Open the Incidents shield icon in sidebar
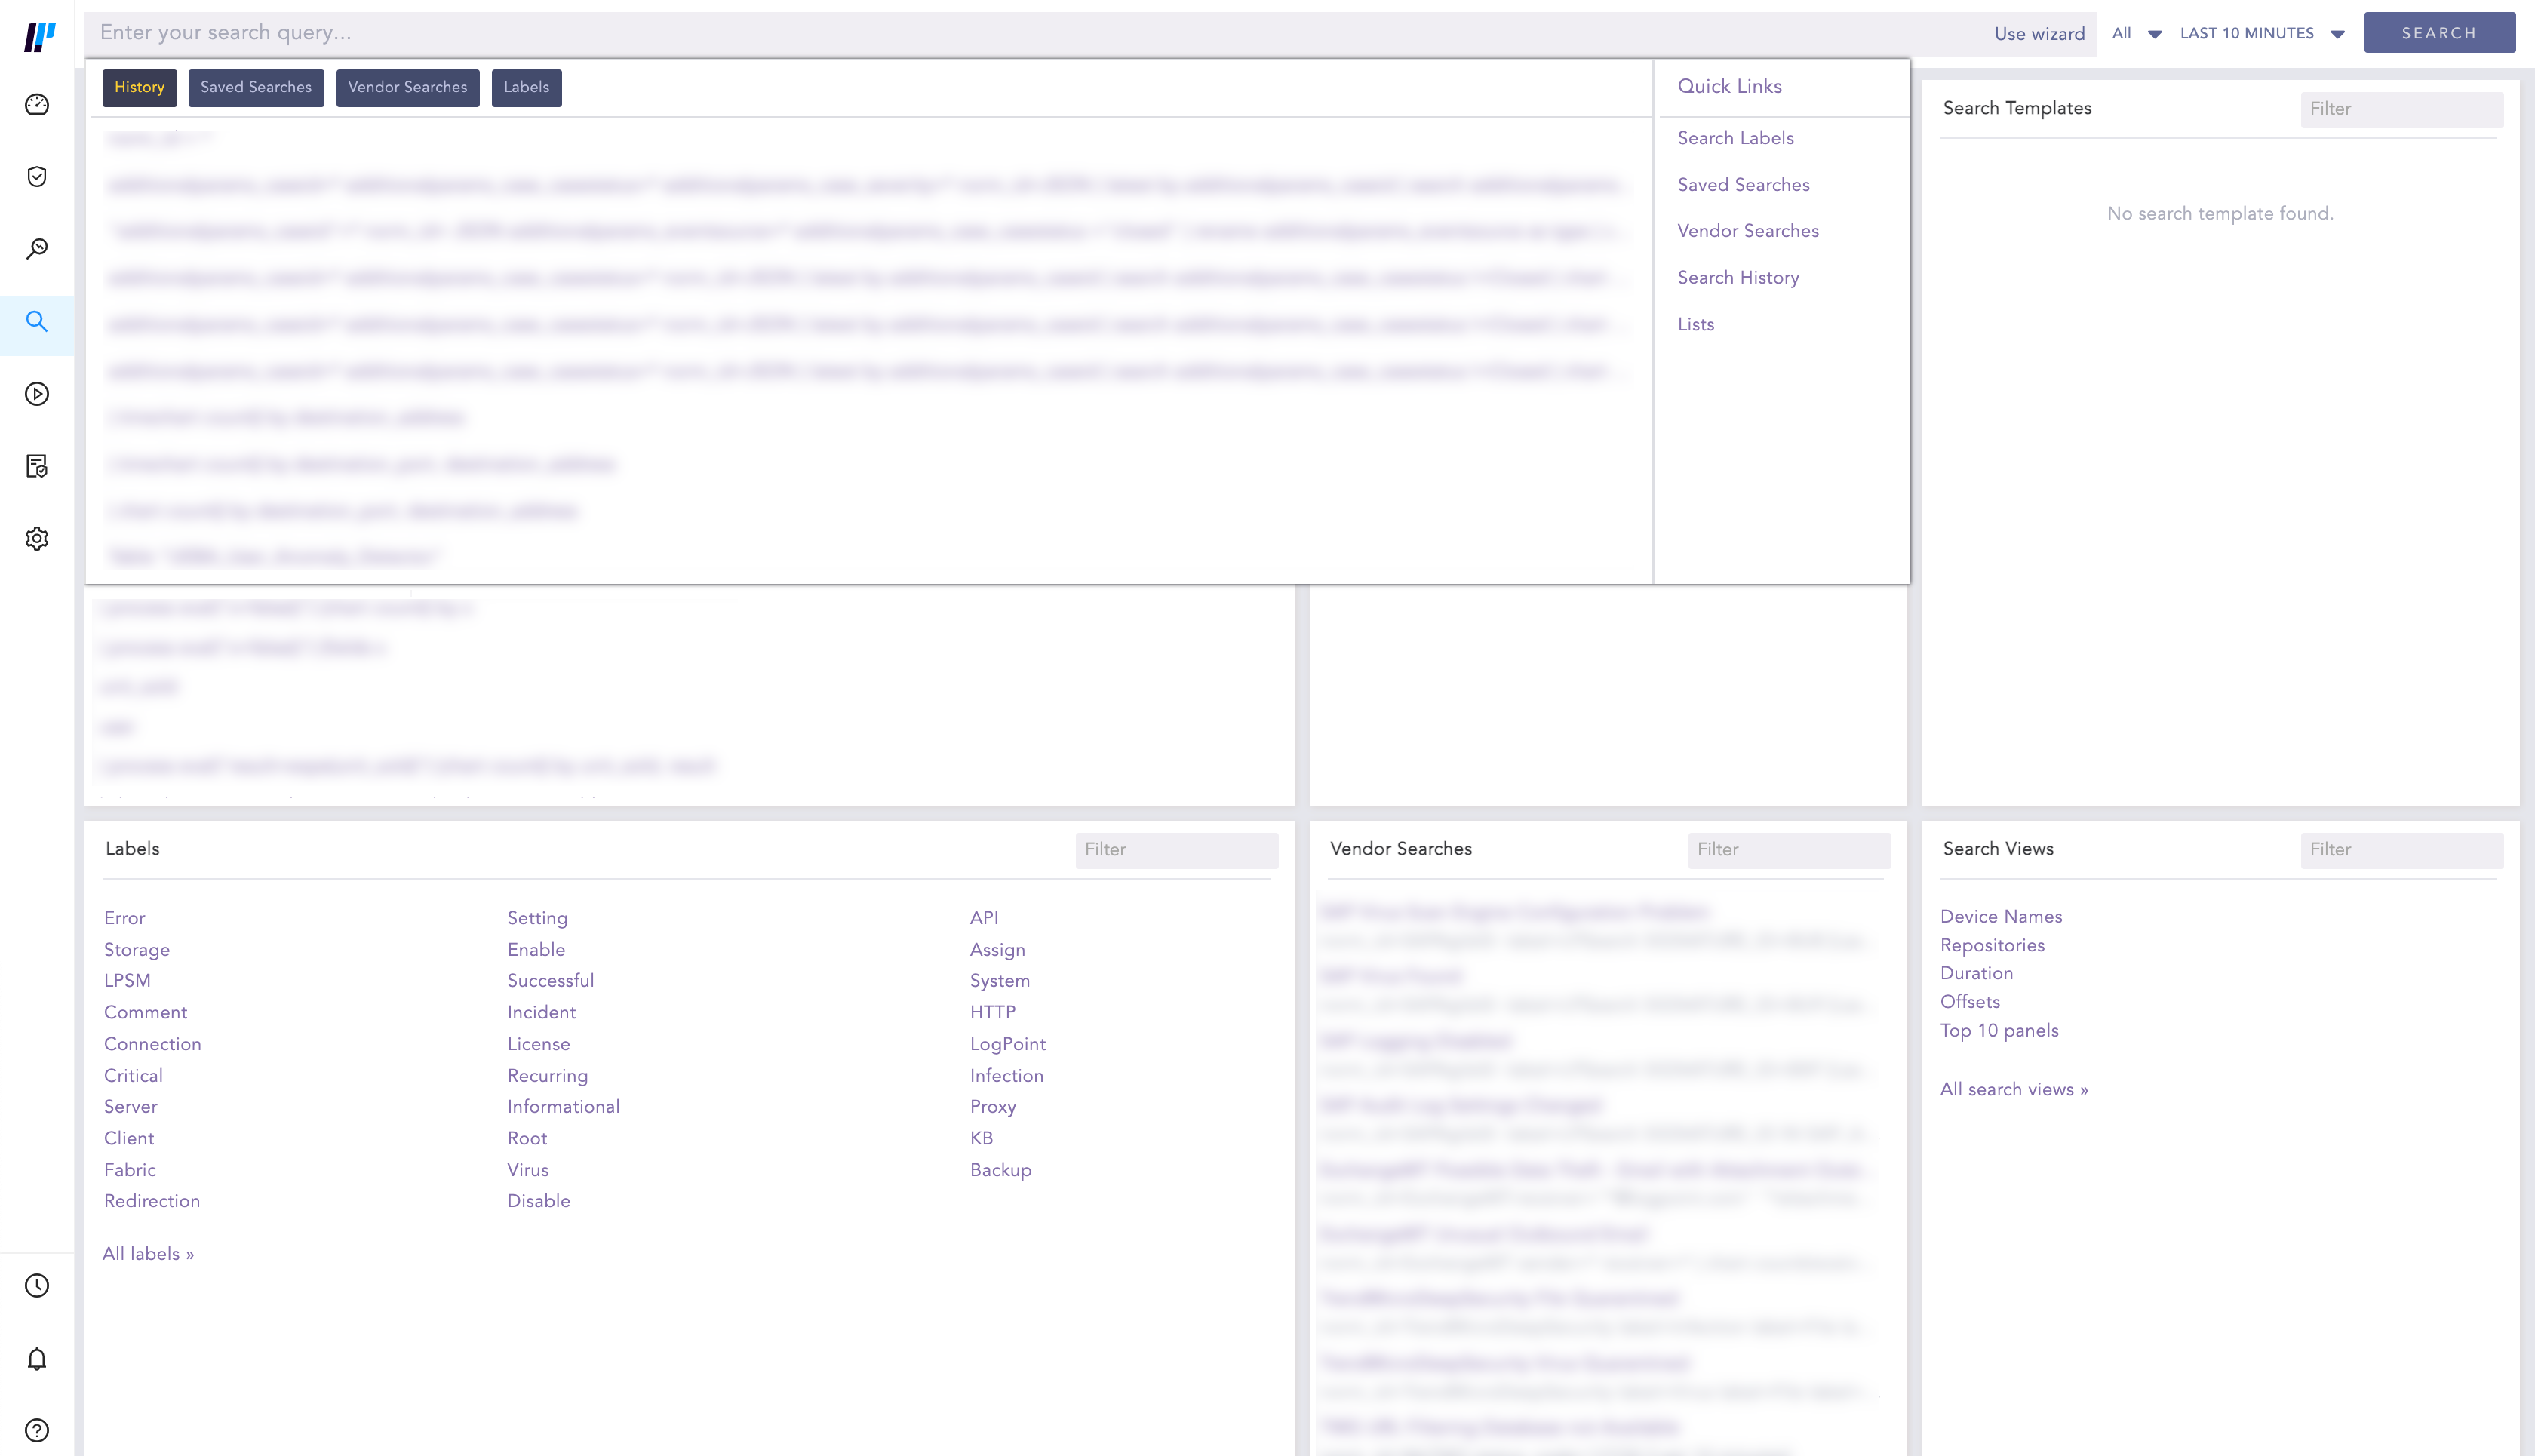Viewport: 2535px width, 1456px height. tap(36, 176)
